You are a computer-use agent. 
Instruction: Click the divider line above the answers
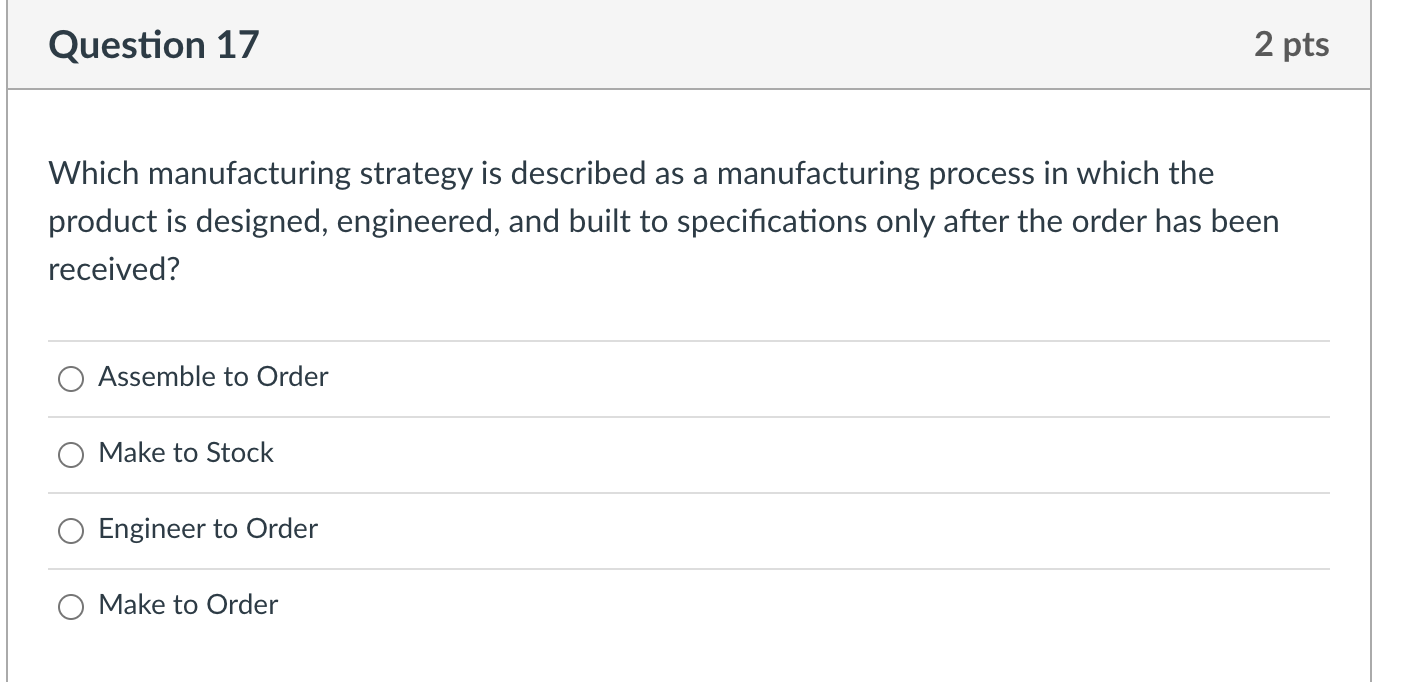688,340
